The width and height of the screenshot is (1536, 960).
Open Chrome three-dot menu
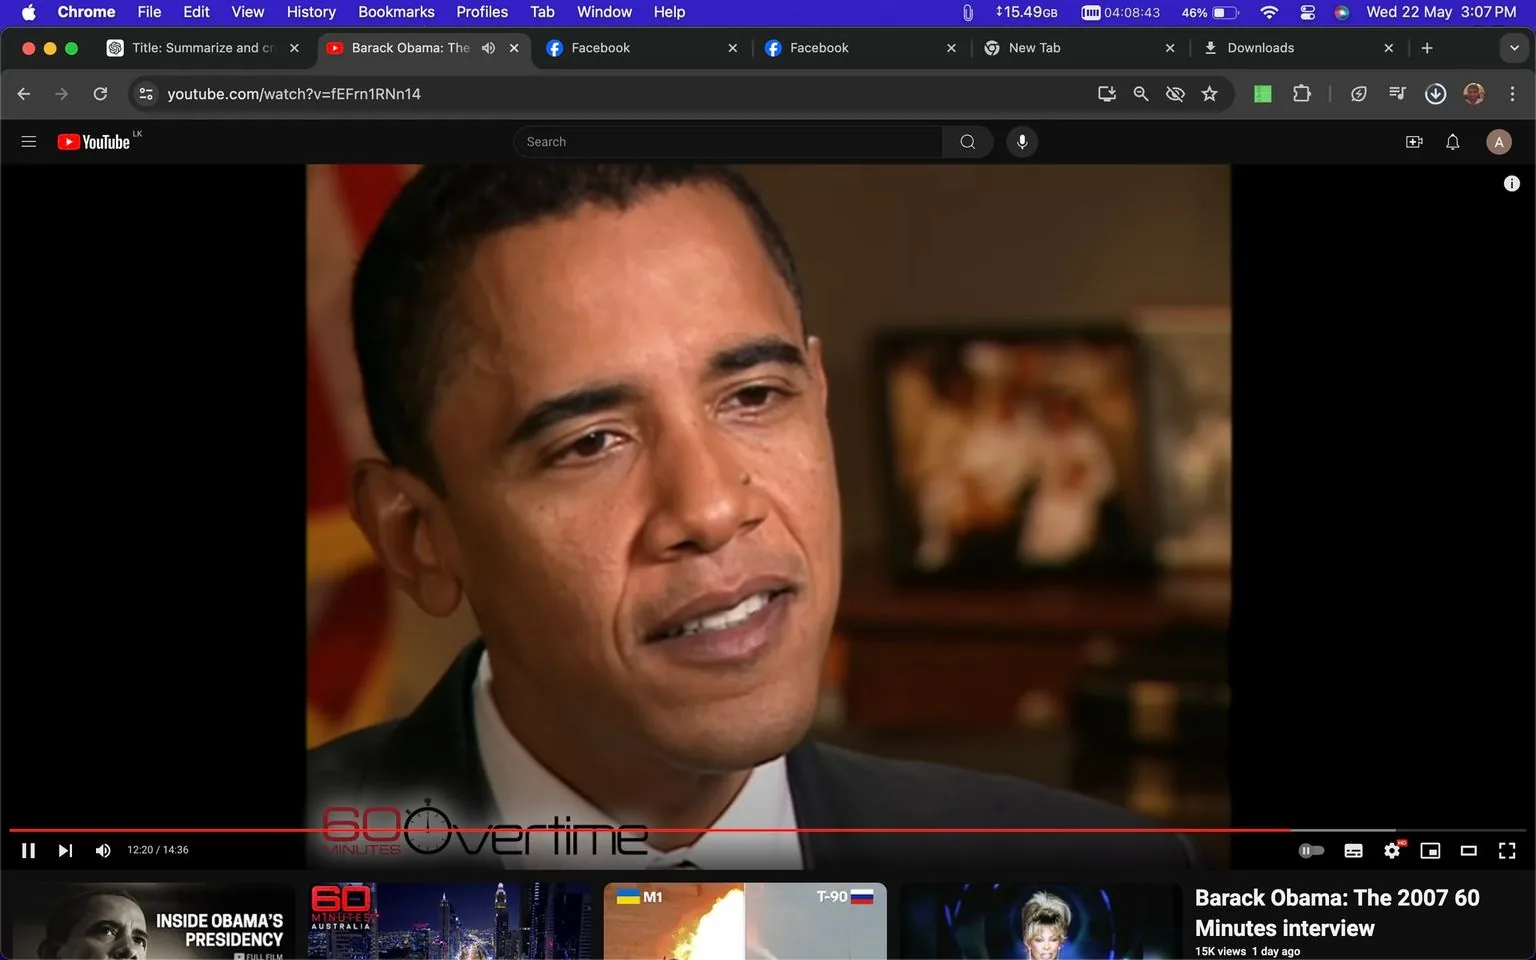[x=1514, y=93]
